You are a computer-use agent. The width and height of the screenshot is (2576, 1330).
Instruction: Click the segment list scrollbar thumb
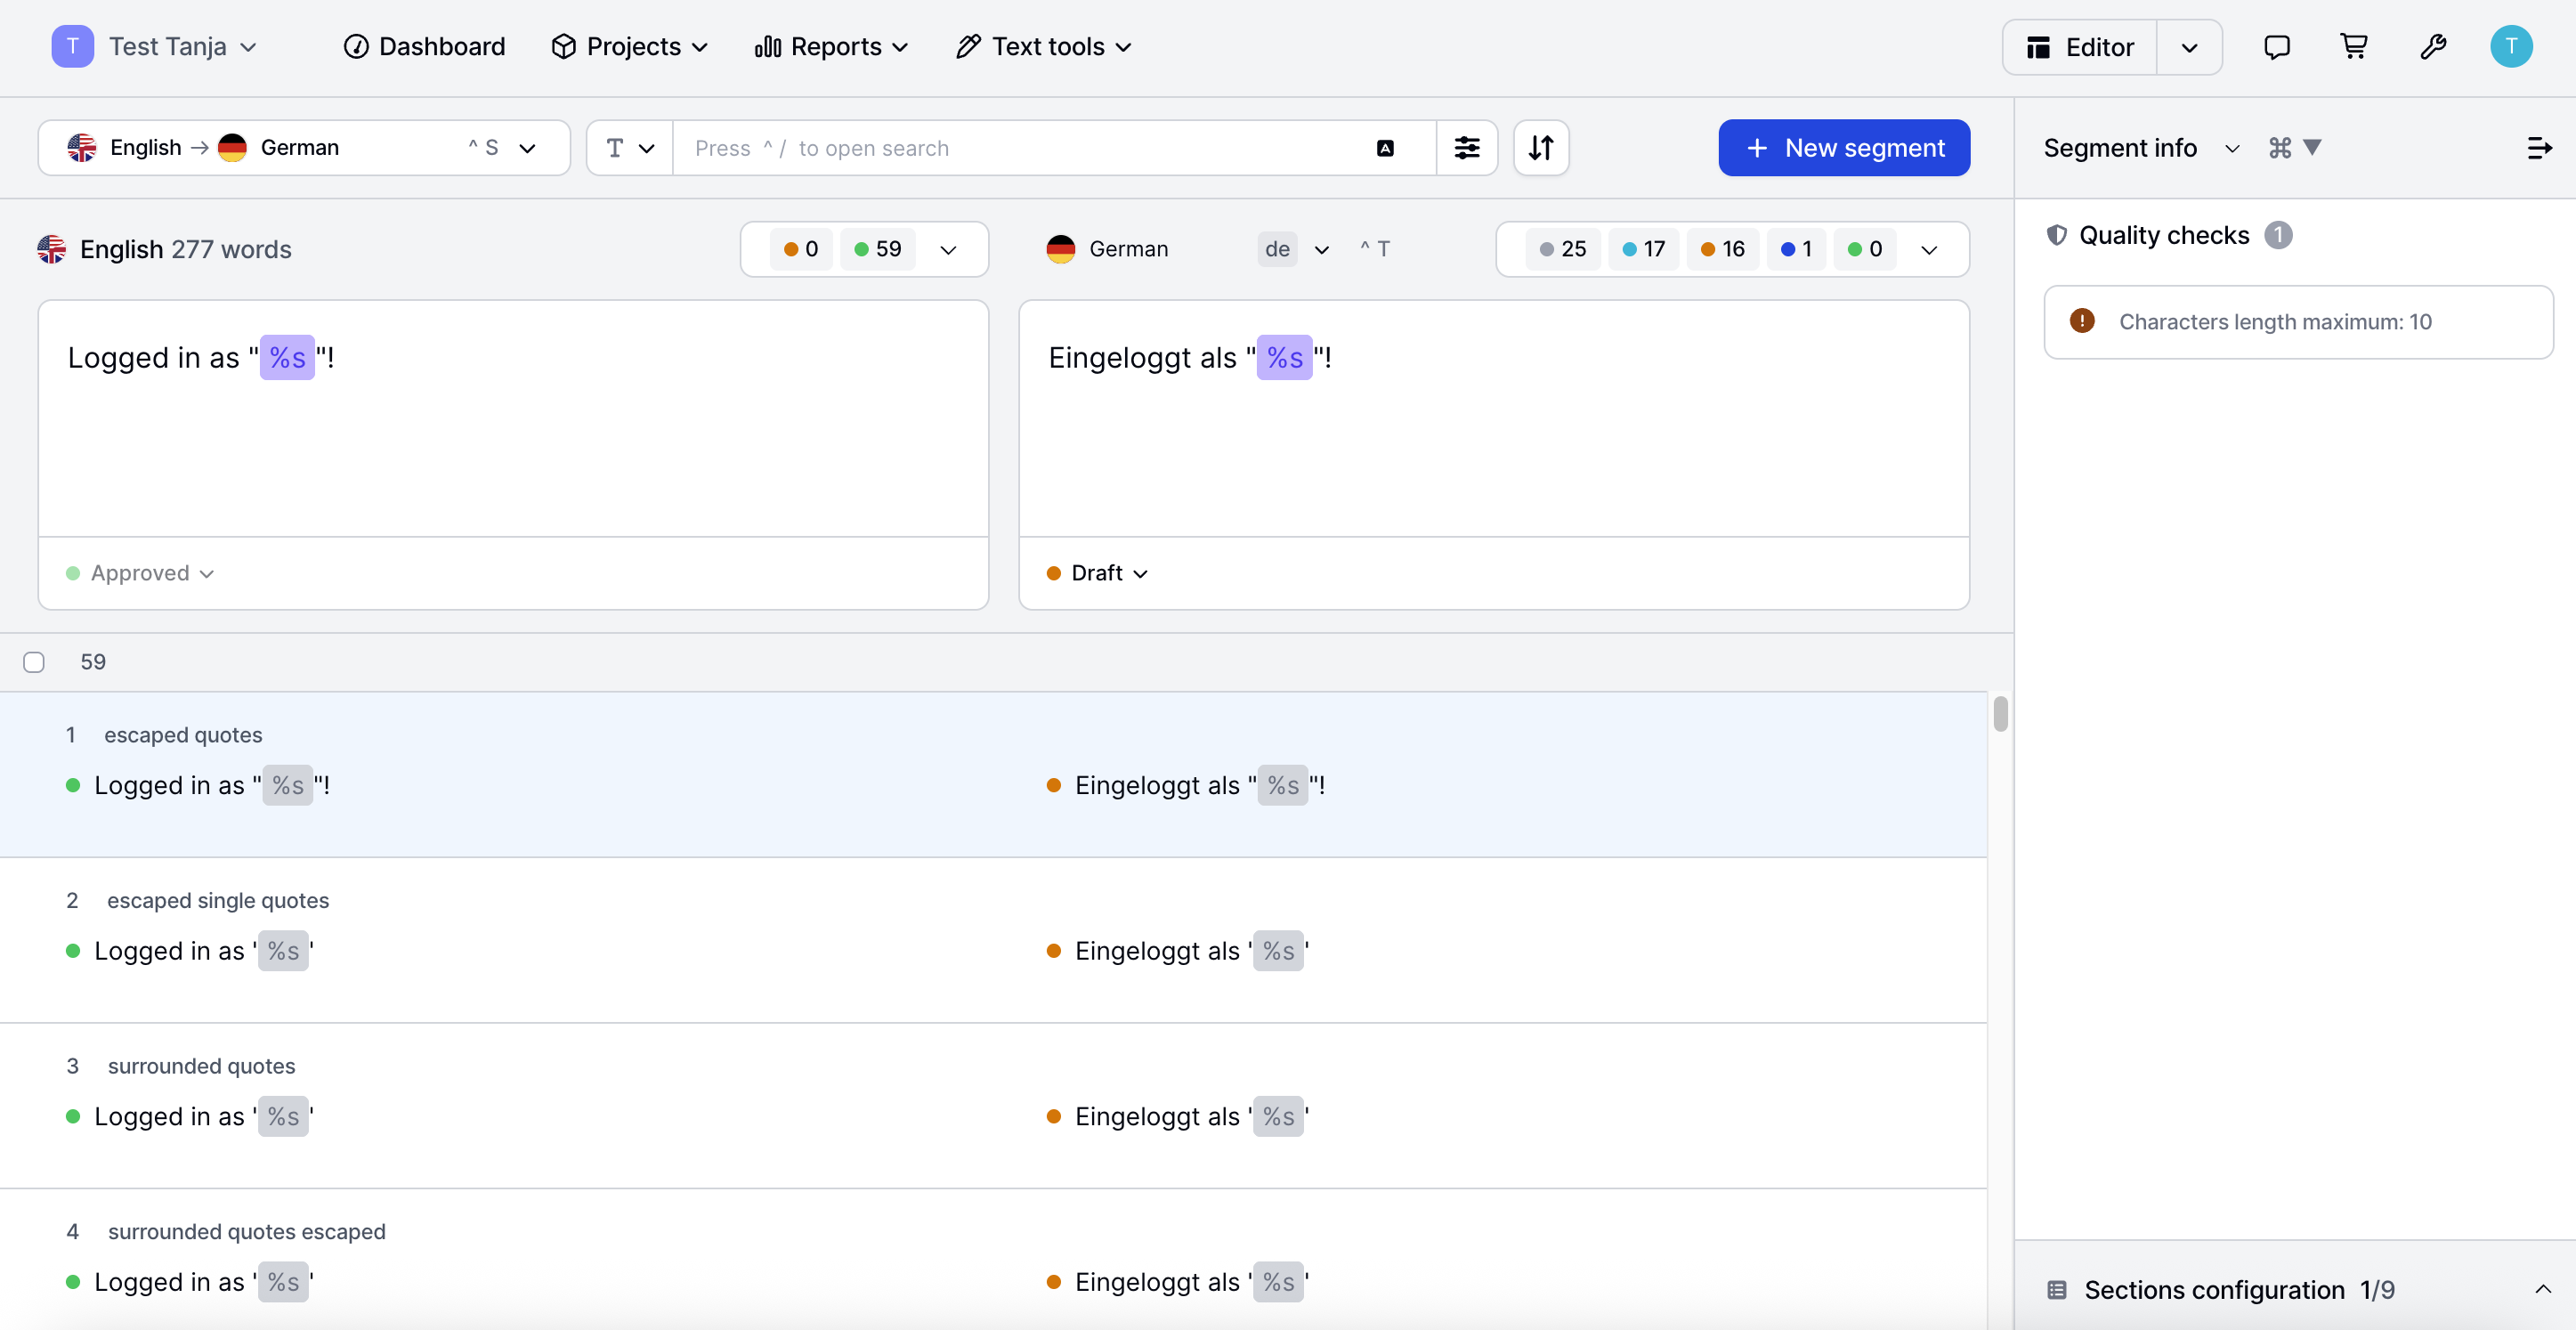click(2000, 714)
